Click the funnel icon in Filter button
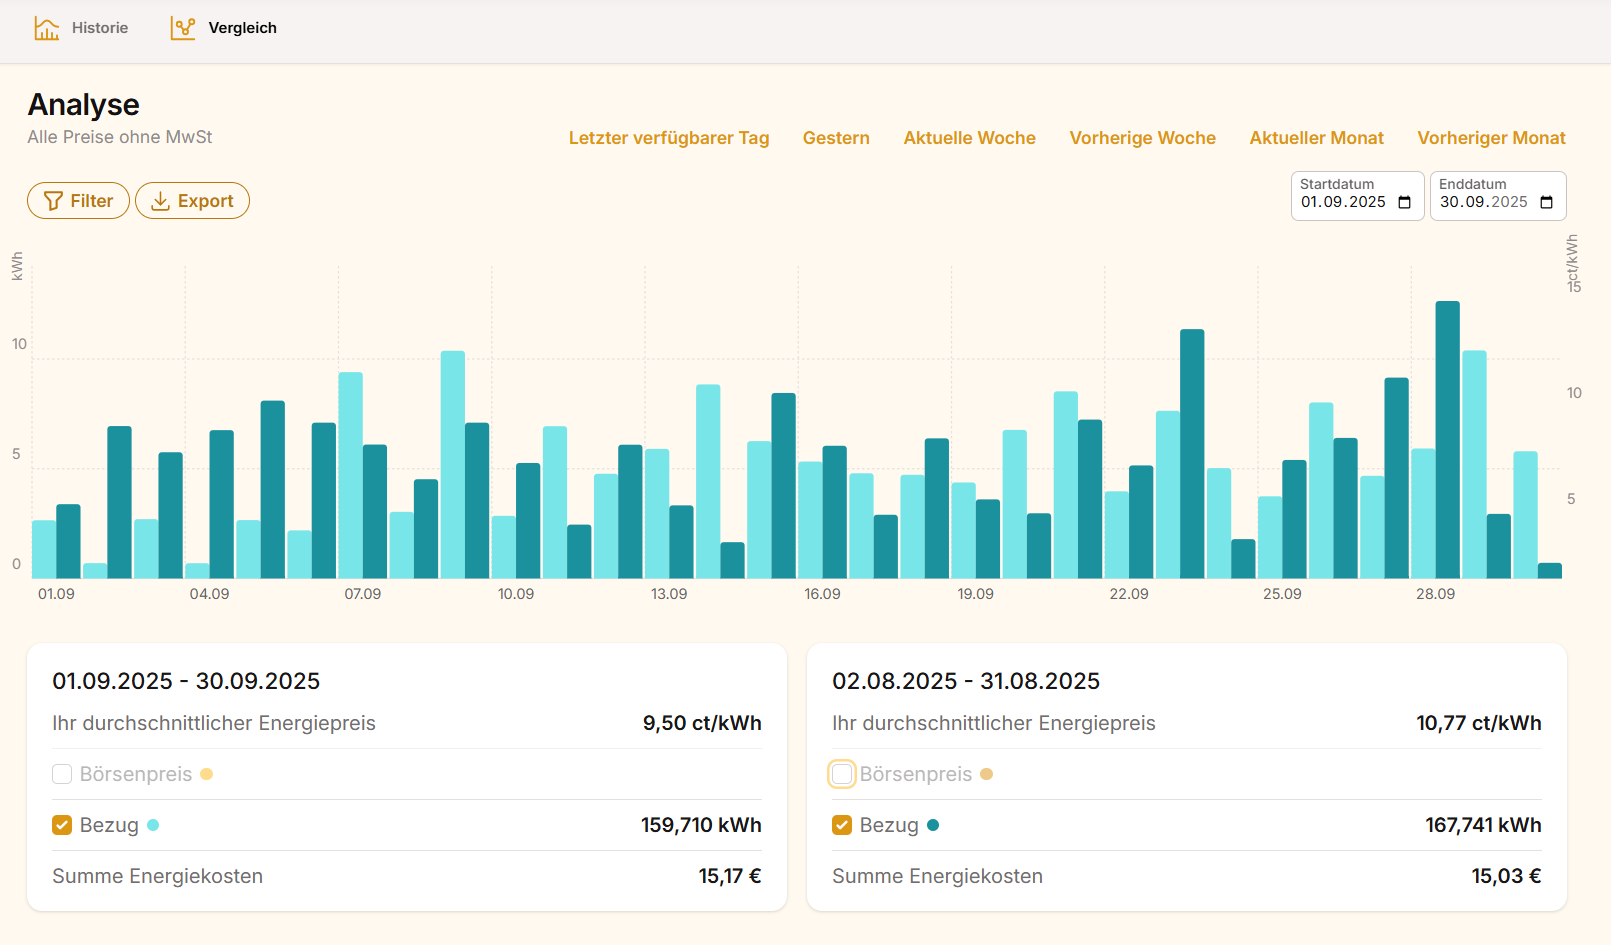 [53, 201]
